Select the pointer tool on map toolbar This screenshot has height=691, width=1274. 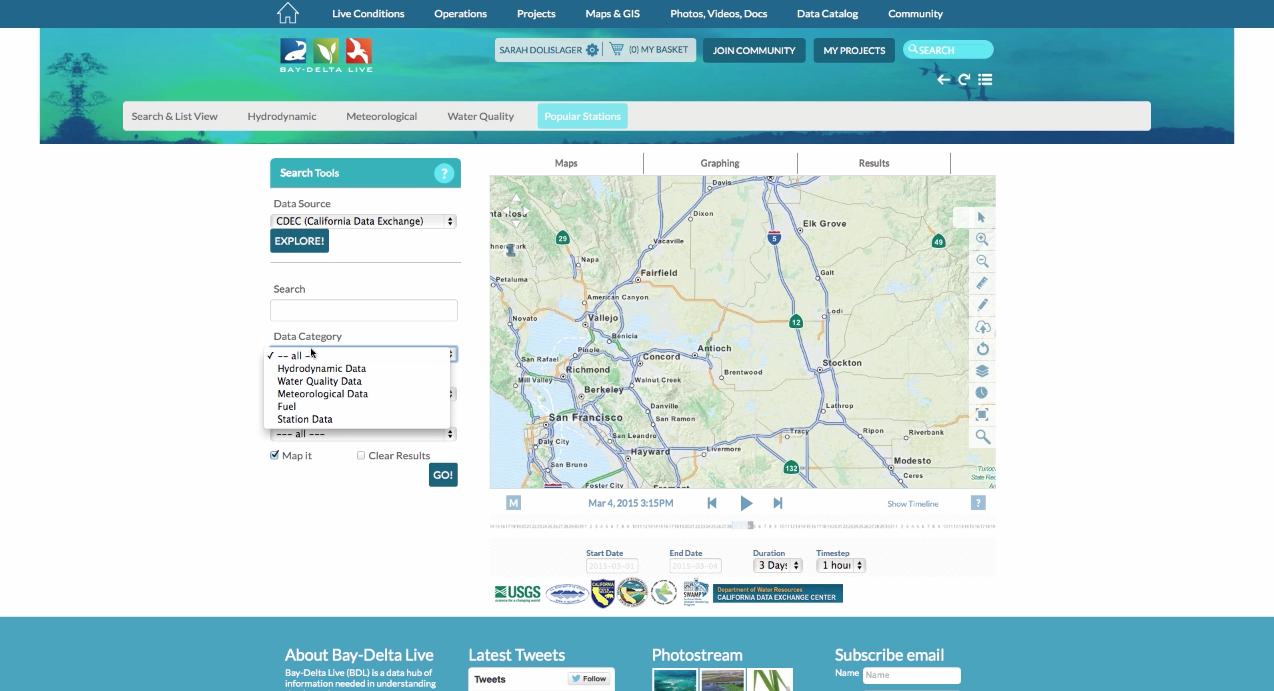coord(982,217)
